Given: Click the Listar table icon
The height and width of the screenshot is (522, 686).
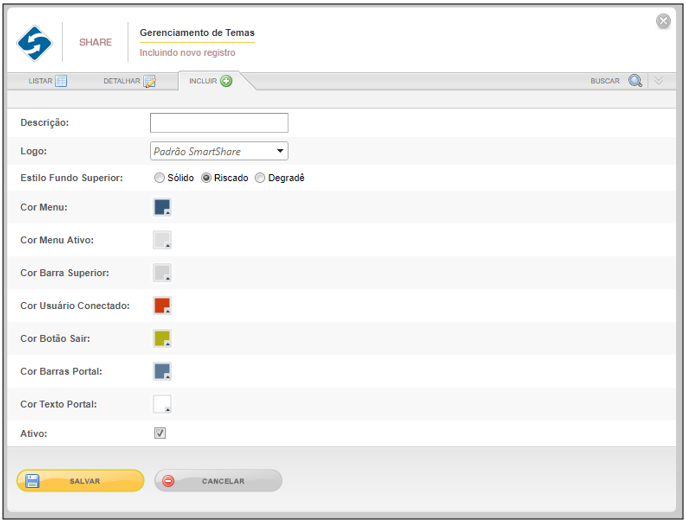Looking at the screenshot, I should [x=61, y=81].
